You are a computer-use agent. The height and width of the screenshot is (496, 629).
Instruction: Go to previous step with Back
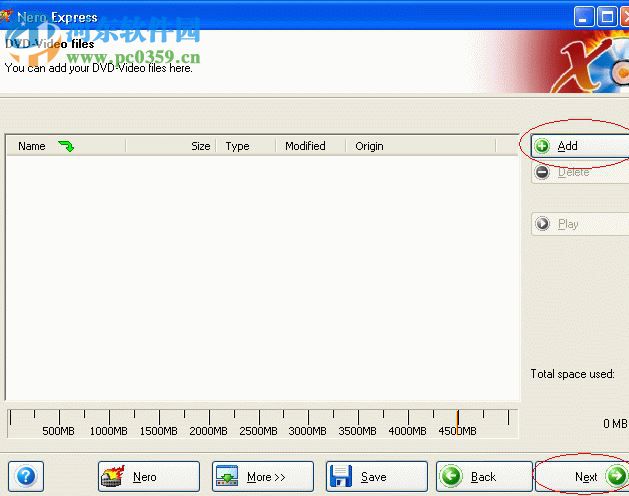[484, 476]
